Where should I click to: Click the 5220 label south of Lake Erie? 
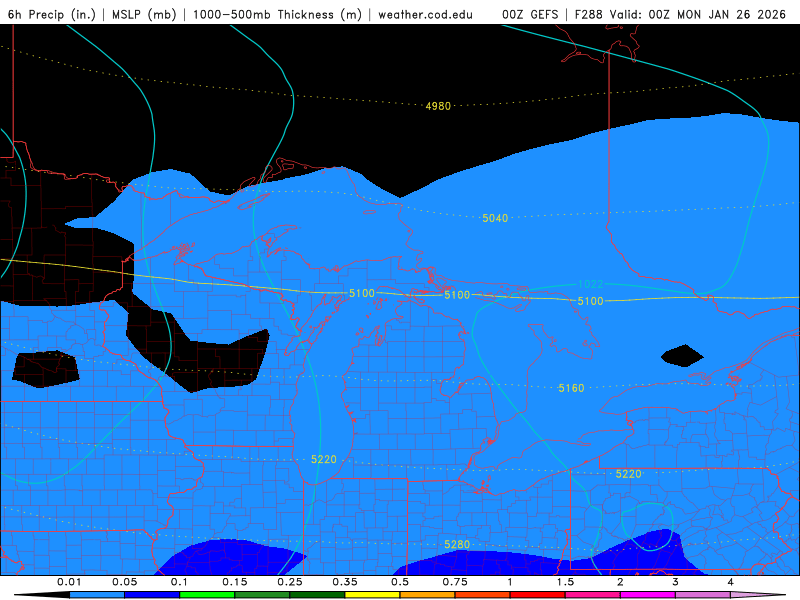tap(628, 474)
